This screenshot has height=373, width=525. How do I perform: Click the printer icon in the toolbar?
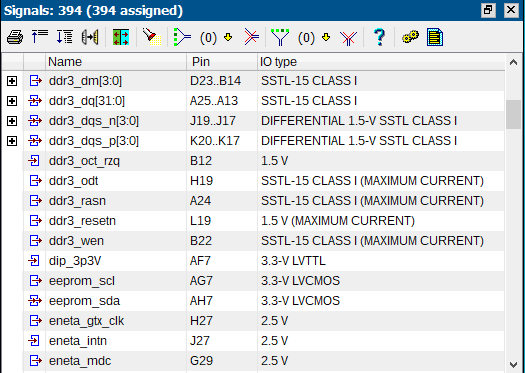click(x=15, y=37)
